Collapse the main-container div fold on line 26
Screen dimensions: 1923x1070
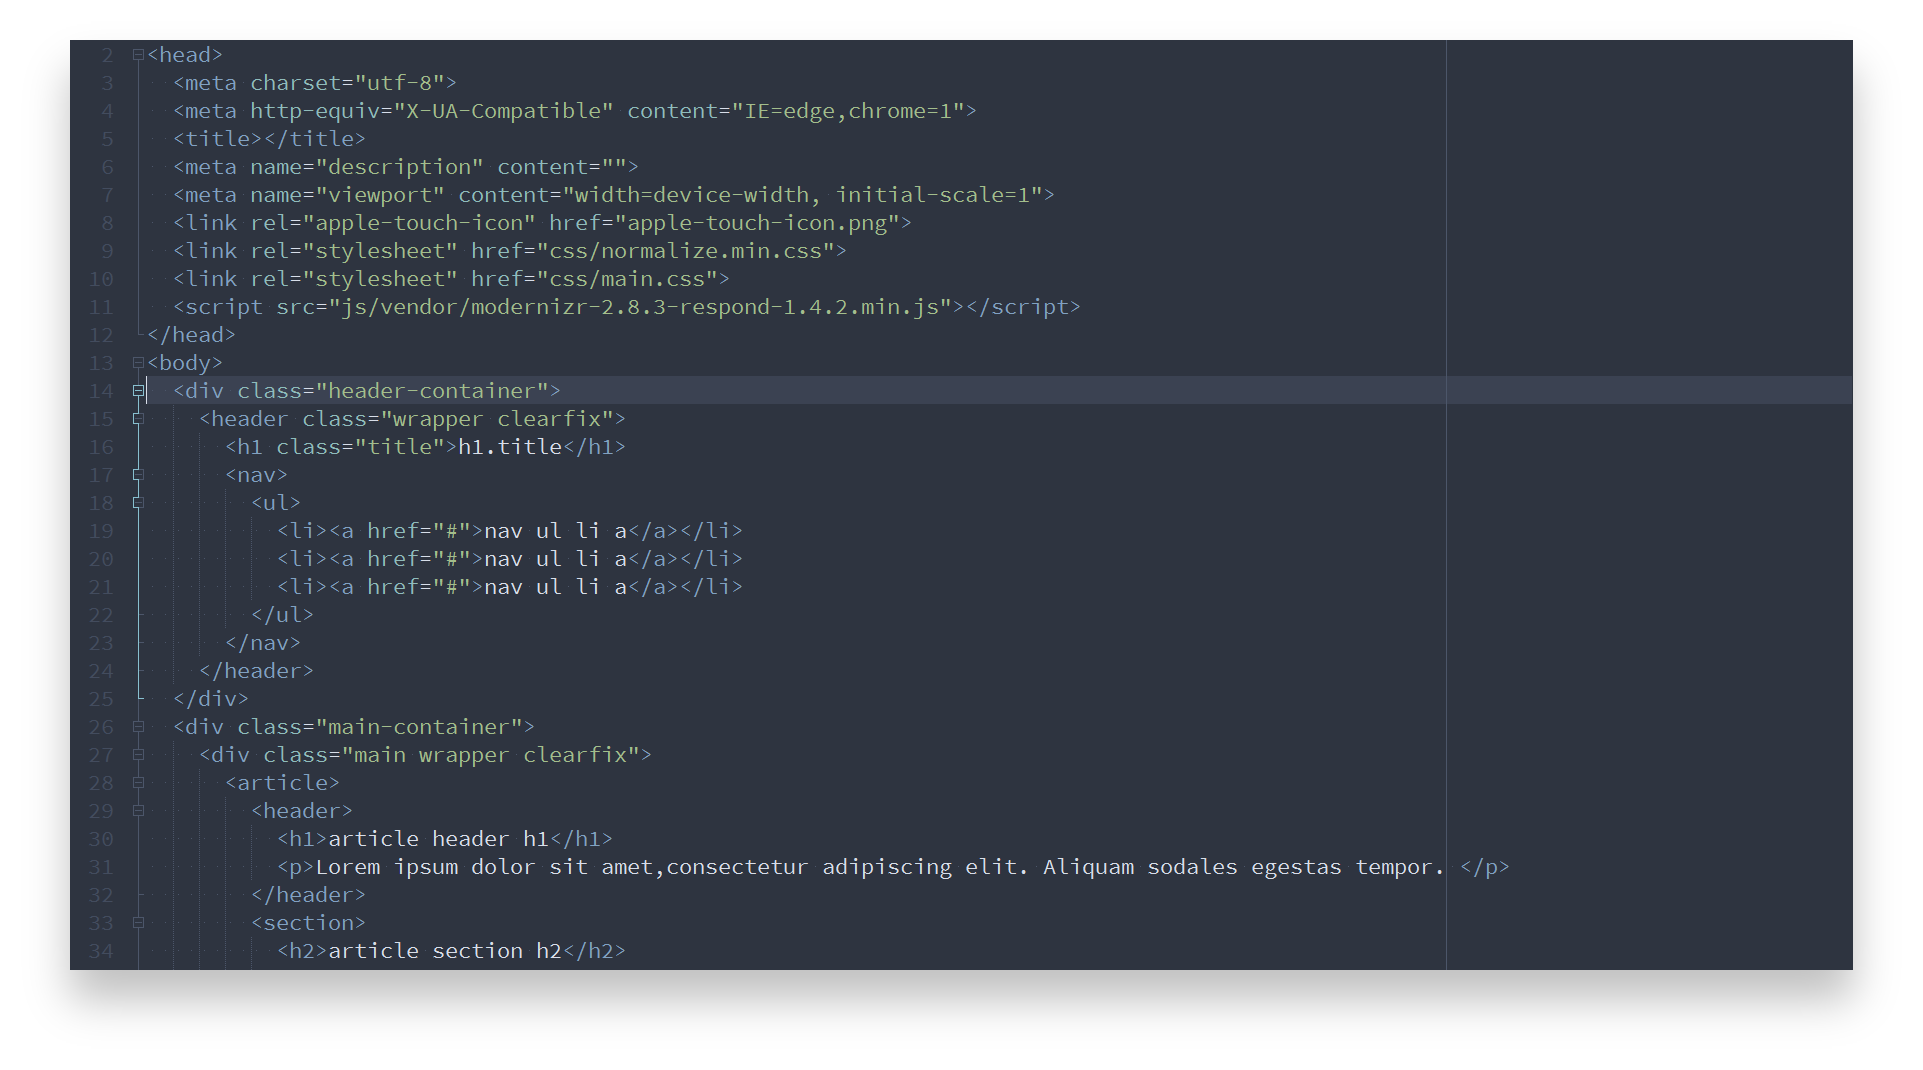click(x=138, y=727)
